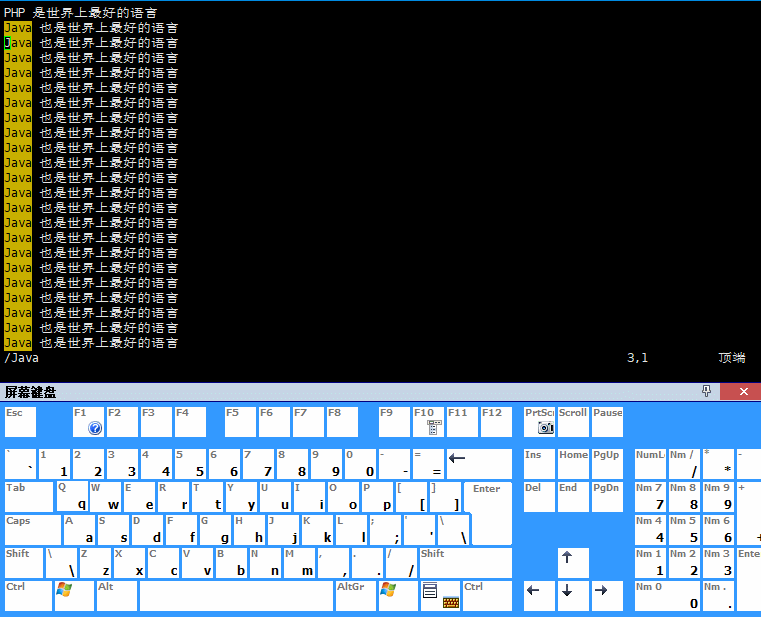Toggle the NumLock key

click(650, 464)
